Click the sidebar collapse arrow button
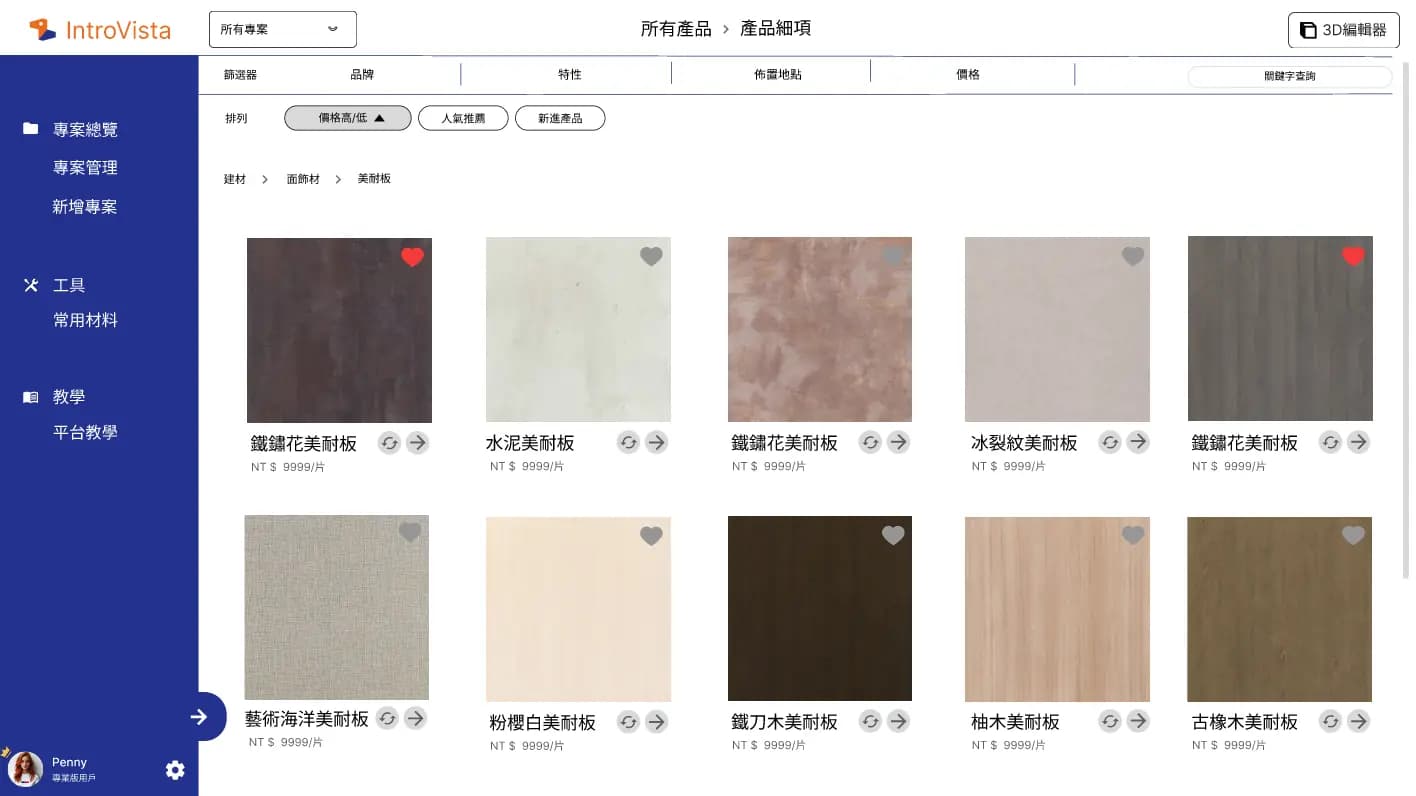The height and width of the screenshot is (796, 1416). coord(200,717)
